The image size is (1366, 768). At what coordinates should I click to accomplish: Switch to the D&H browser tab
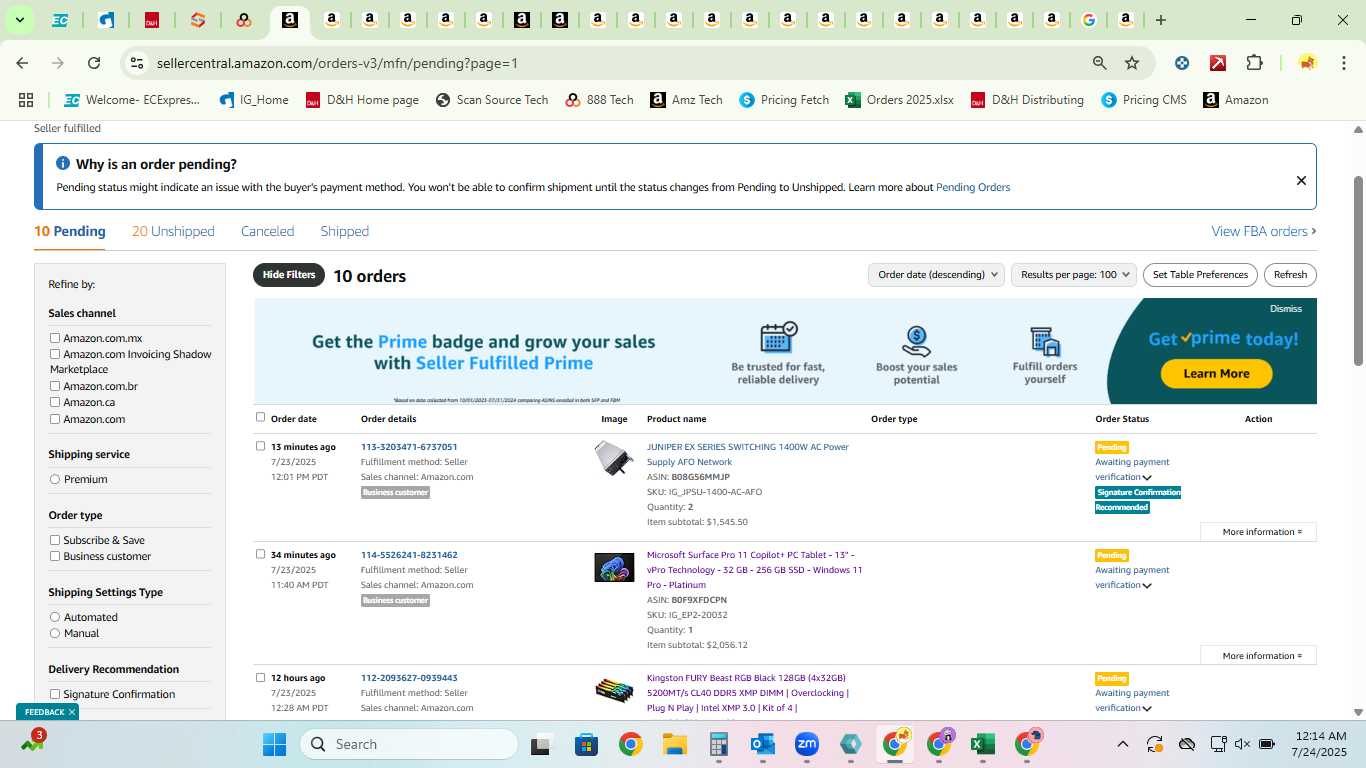point(151,20)
